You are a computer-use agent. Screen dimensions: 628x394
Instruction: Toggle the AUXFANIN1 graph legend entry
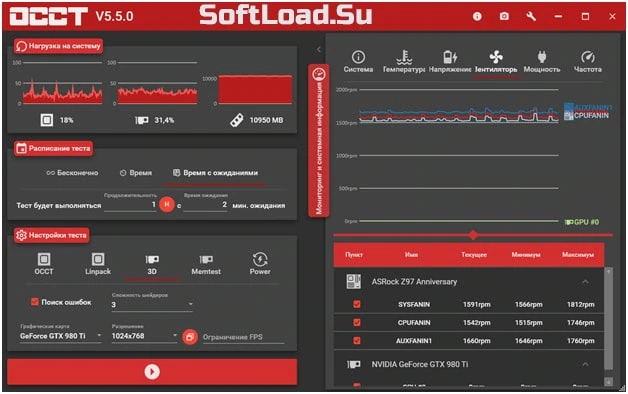coord(588,107)
